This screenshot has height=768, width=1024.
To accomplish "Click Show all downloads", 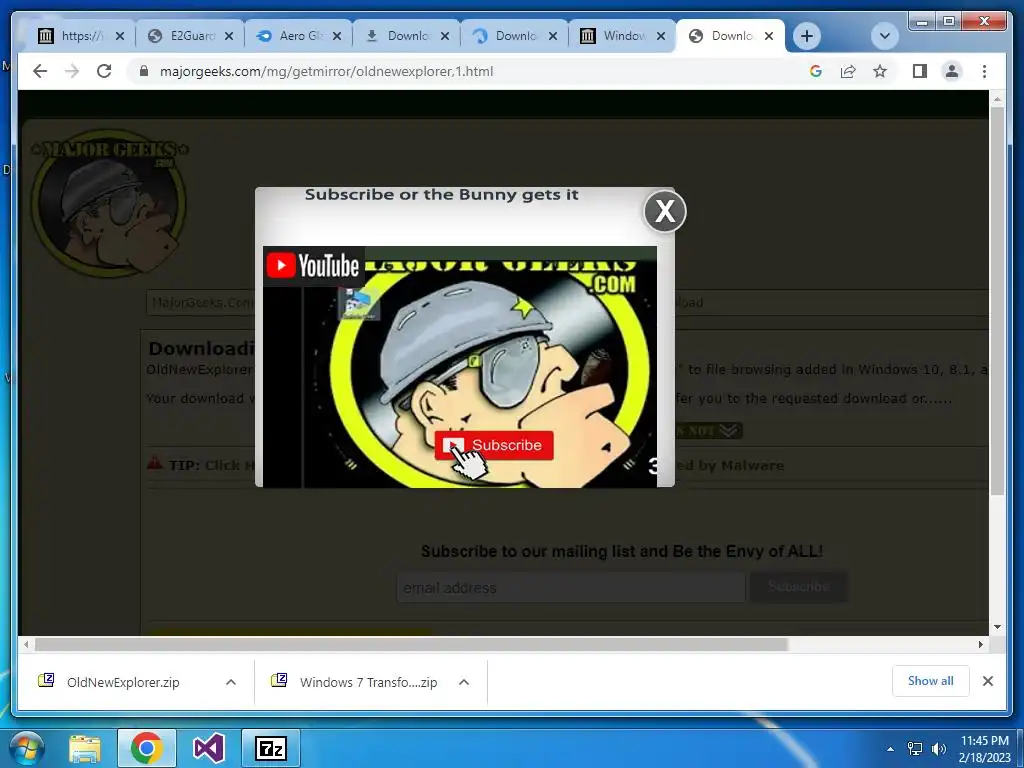I will [931, 681].
